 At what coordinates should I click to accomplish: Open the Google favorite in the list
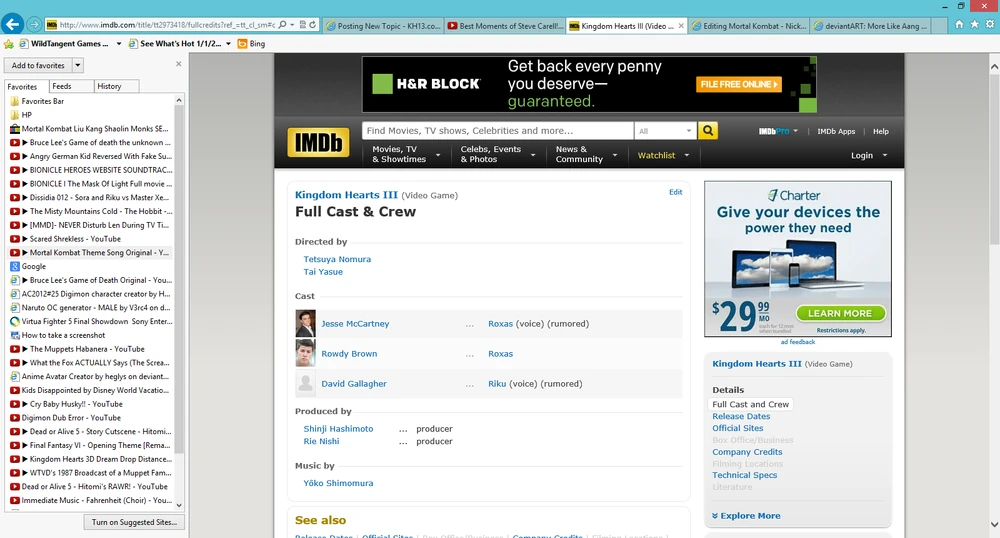click(34, 267)
